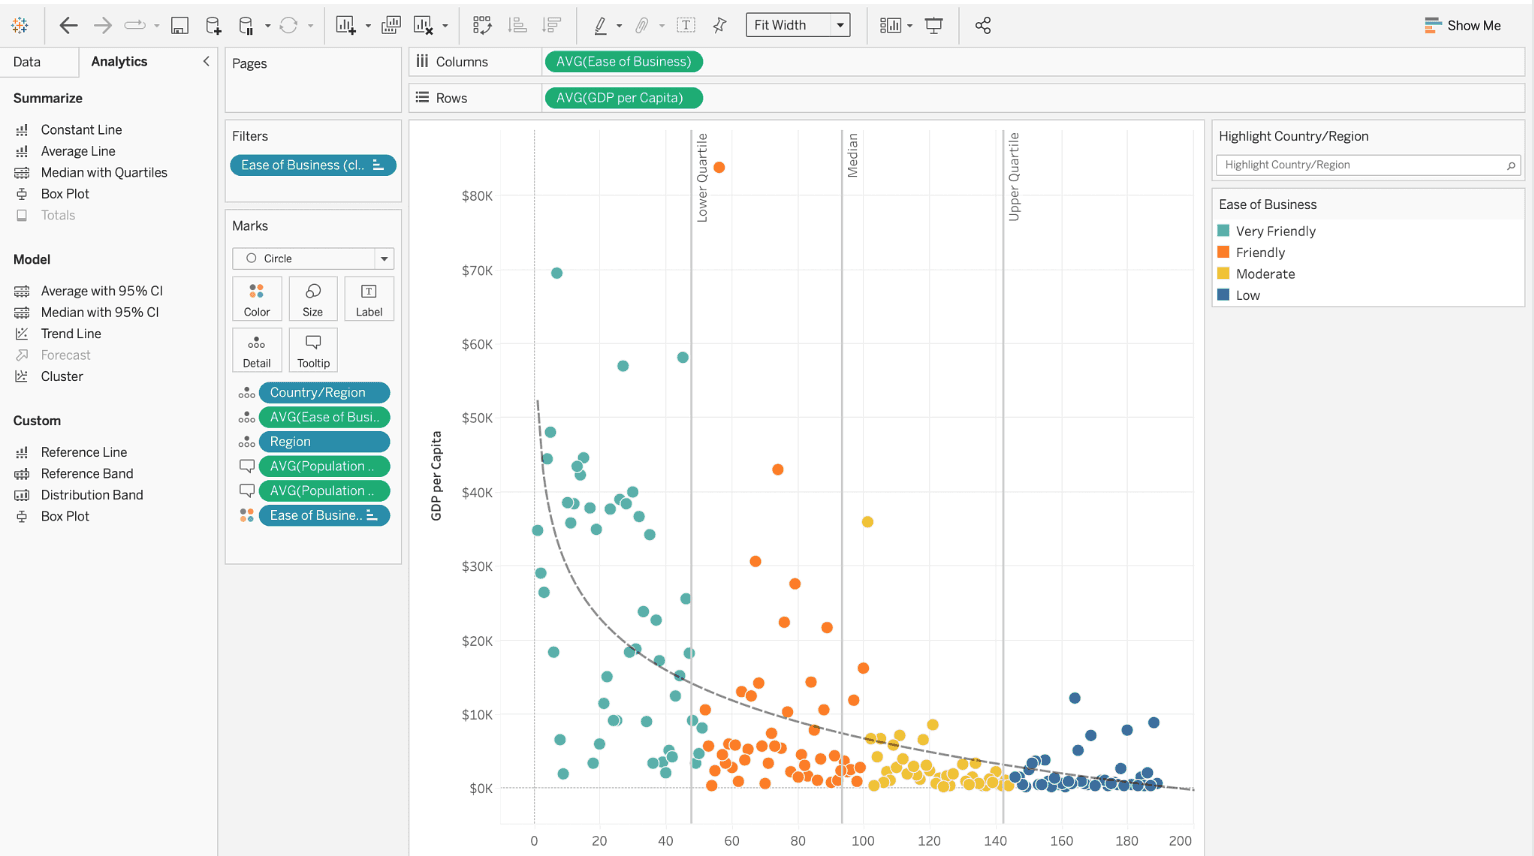The width and height of the screenshot is (1534, 856).
Task: Select the Region pill in Marks
Action: pos(324,441)
